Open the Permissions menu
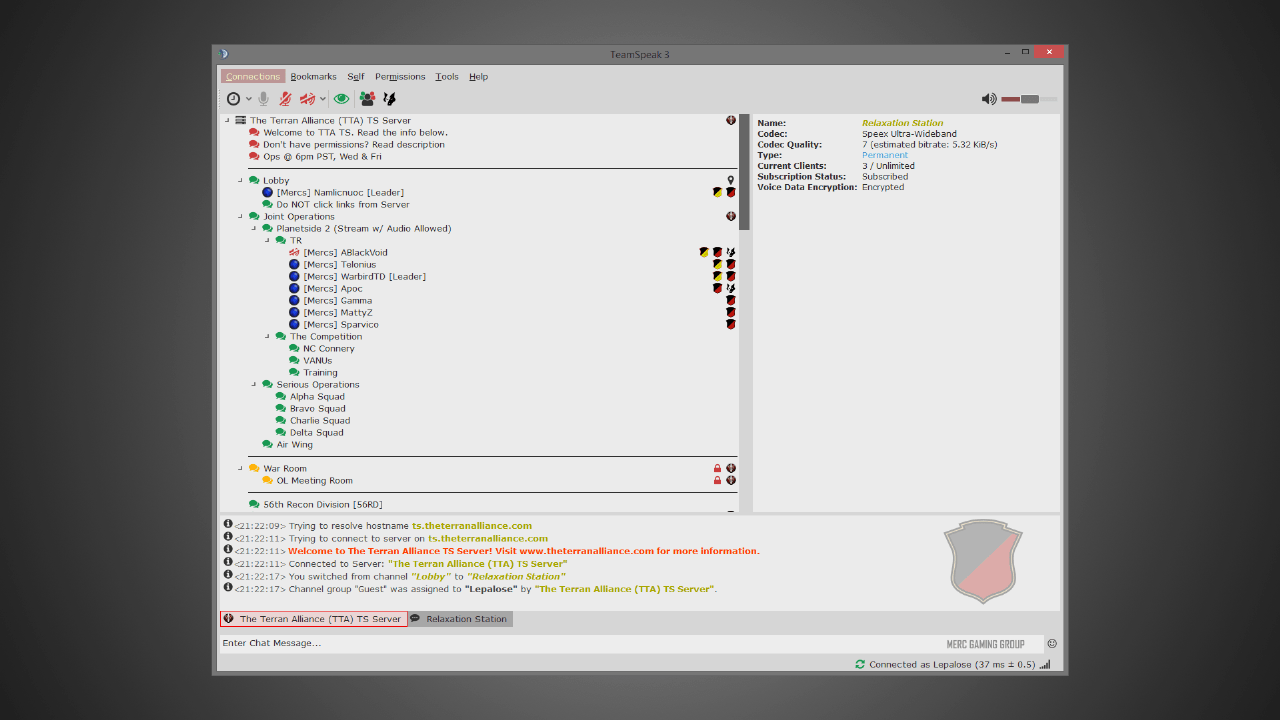The image size is (1280, 720). pos(400,76)
